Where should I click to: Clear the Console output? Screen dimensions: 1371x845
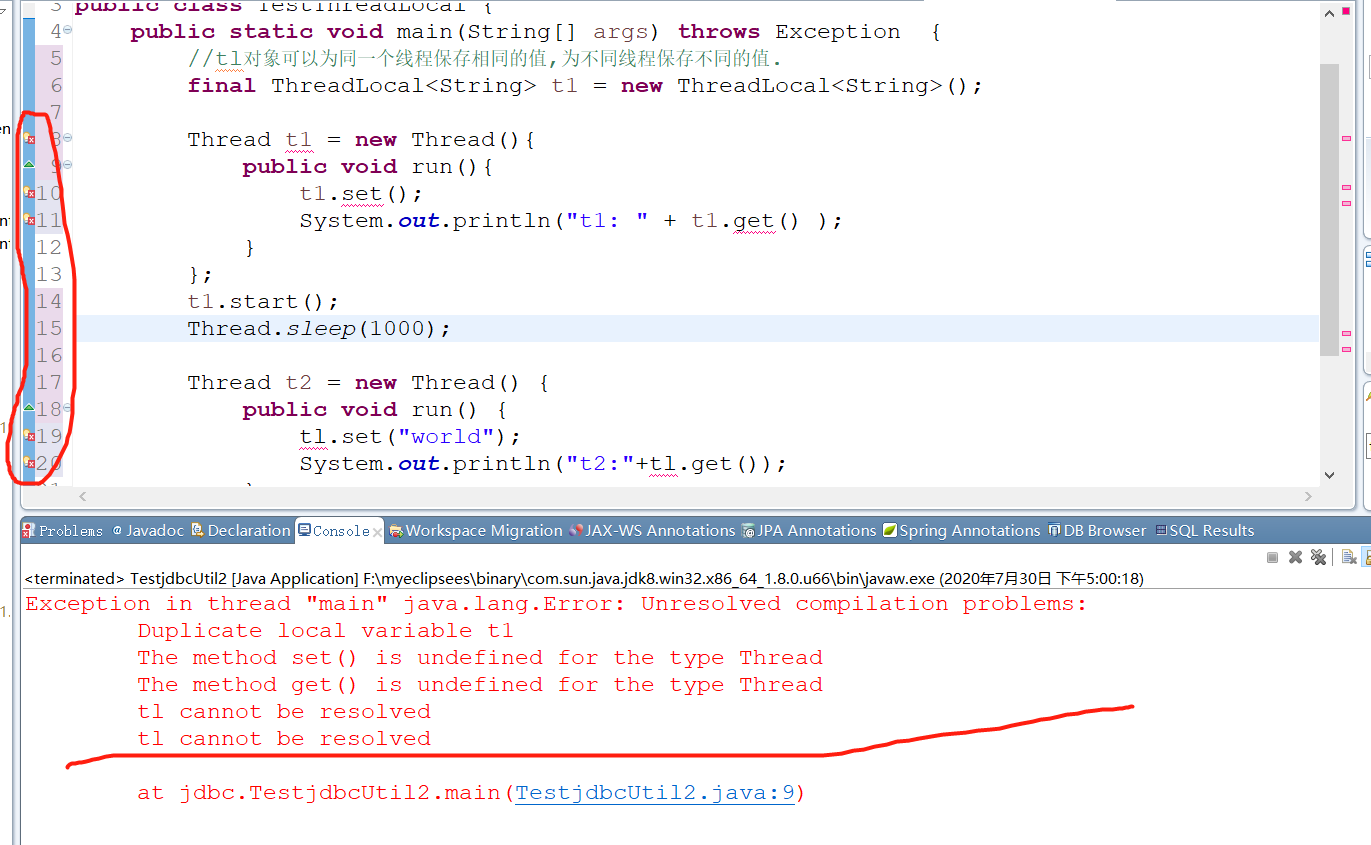(x=1349, y=558)
